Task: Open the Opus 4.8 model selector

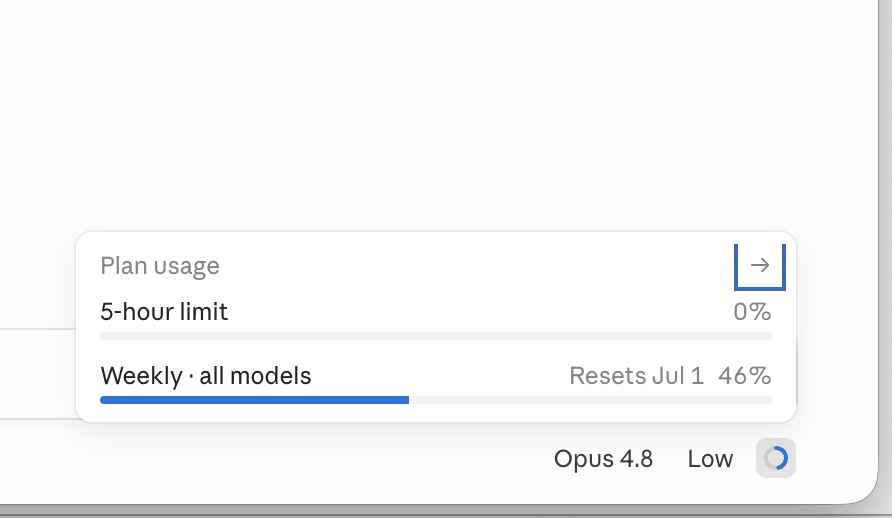Action: click(603, 459)
